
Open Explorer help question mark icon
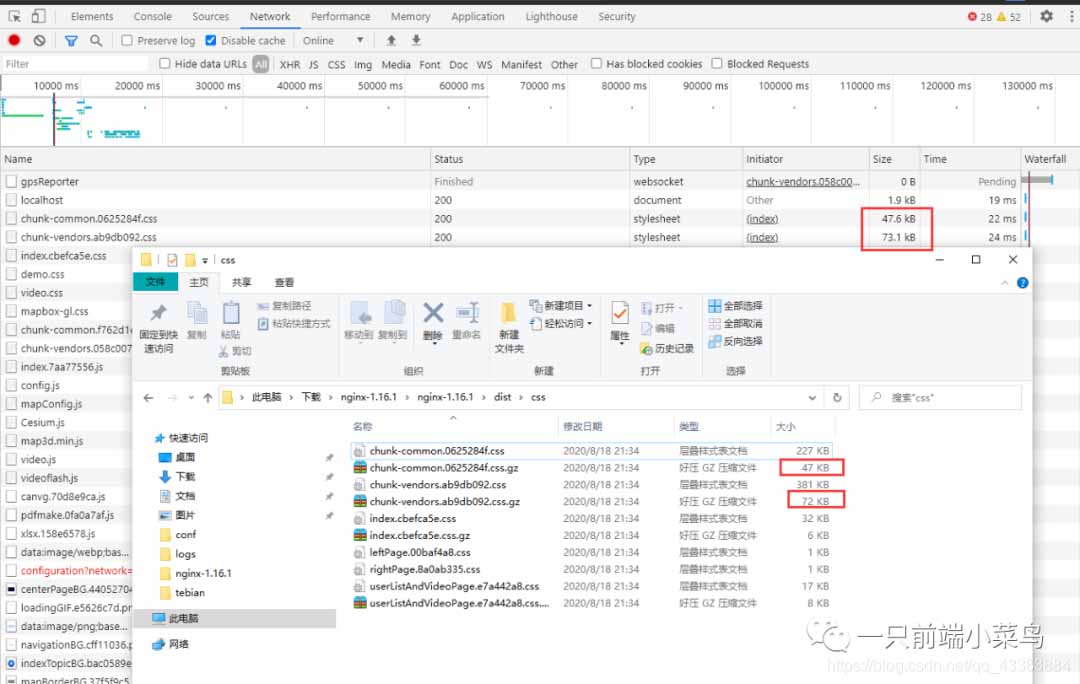pyautogui.click(x=1022, y=282)
